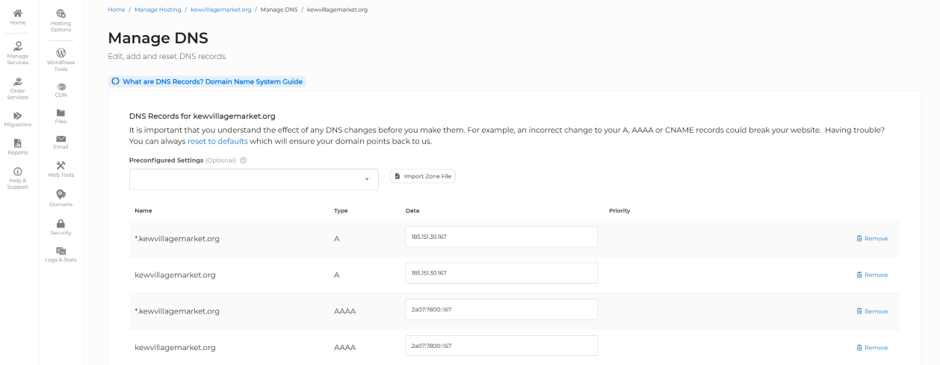This screenshot has width=940, height=365.
Task: Click trash icon for kewvillagemarket.org AAAA record
Action: pos(859,348)
